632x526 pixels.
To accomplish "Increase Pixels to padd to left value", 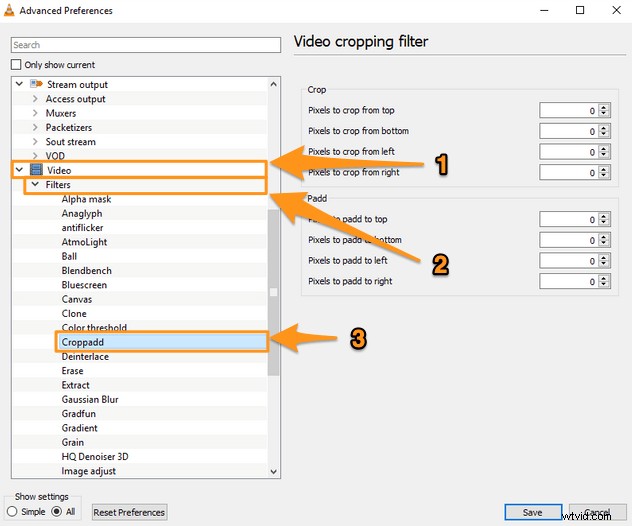I will pyautogui.click(x=604, y=257).
